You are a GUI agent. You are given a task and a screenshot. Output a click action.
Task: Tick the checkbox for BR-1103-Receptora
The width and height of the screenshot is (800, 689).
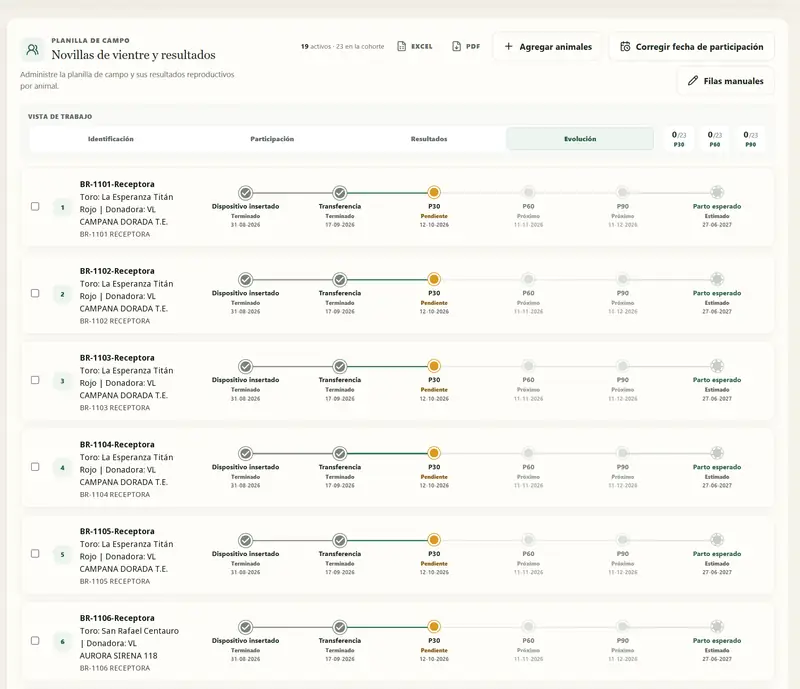(35, 380)
